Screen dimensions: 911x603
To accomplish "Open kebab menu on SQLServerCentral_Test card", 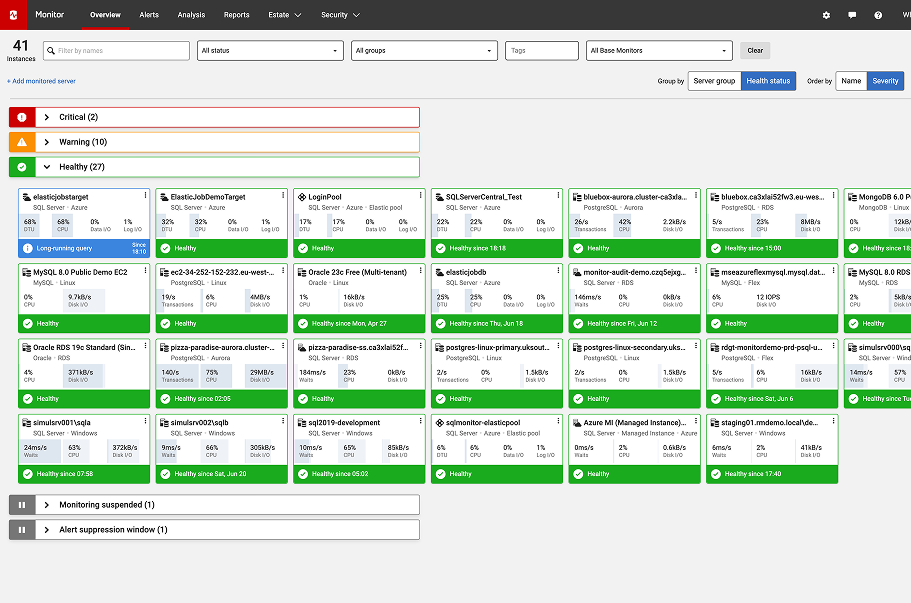I will (x=558, y=196).
